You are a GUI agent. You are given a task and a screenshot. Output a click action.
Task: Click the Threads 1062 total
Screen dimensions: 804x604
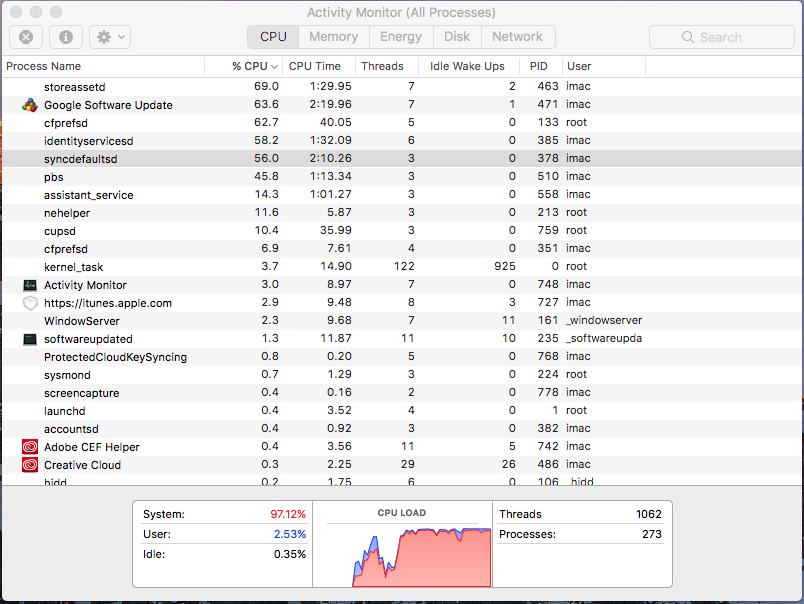(649, 514)
